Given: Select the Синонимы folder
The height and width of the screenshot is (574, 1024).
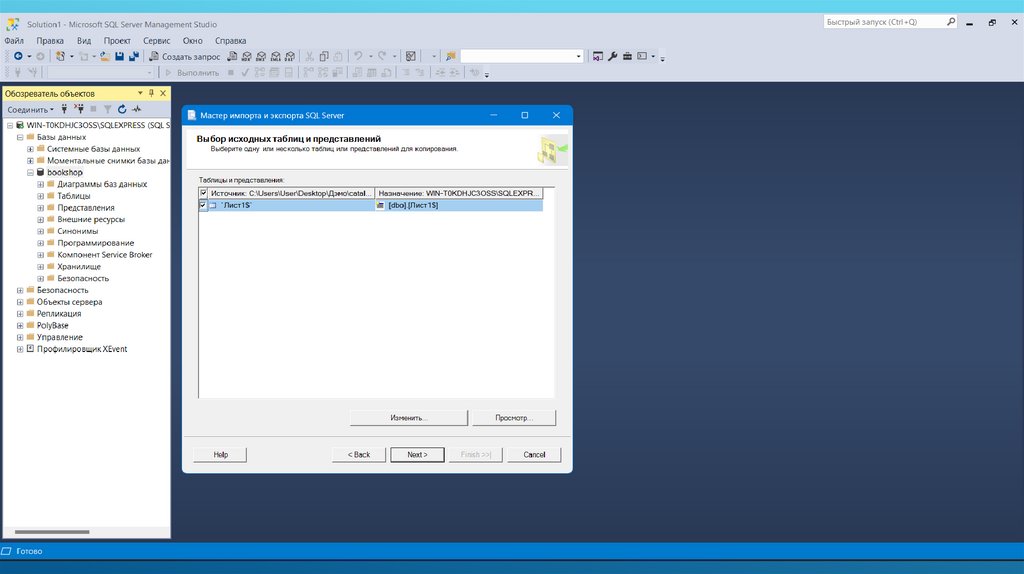Looking at the screenshot, I should point(77,231).
